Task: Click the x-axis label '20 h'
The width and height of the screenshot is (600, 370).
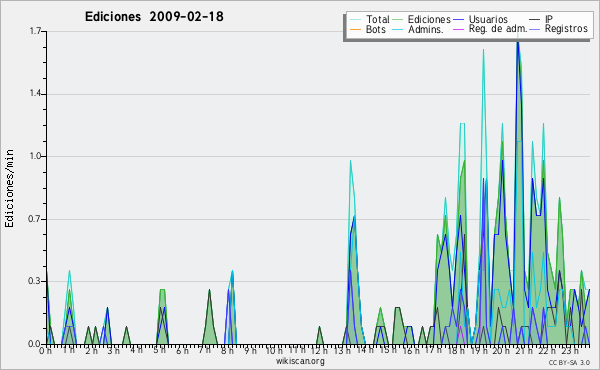Action: (501, 351)
